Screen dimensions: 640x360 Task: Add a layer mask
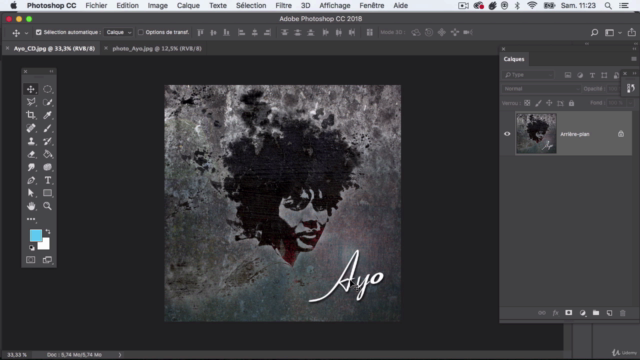(x=569, y=313)
